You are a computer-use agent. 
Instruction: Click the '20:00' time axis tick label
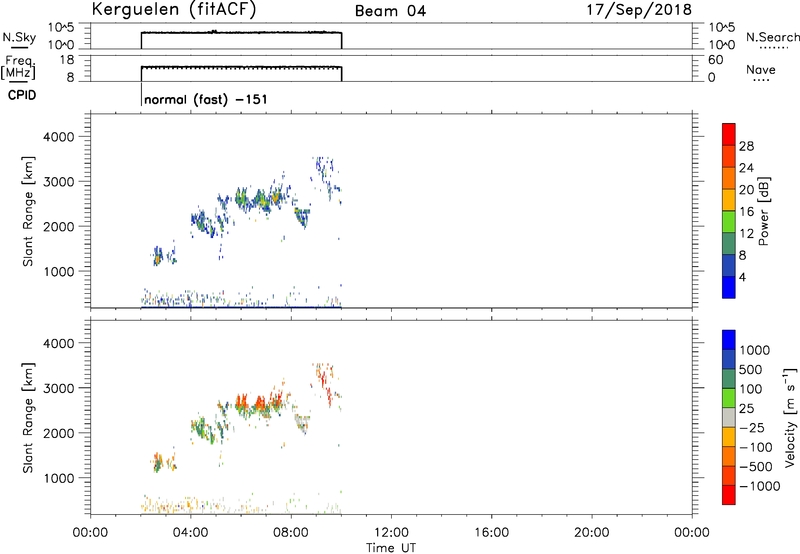pyautogui.click(x=591, y=533)
